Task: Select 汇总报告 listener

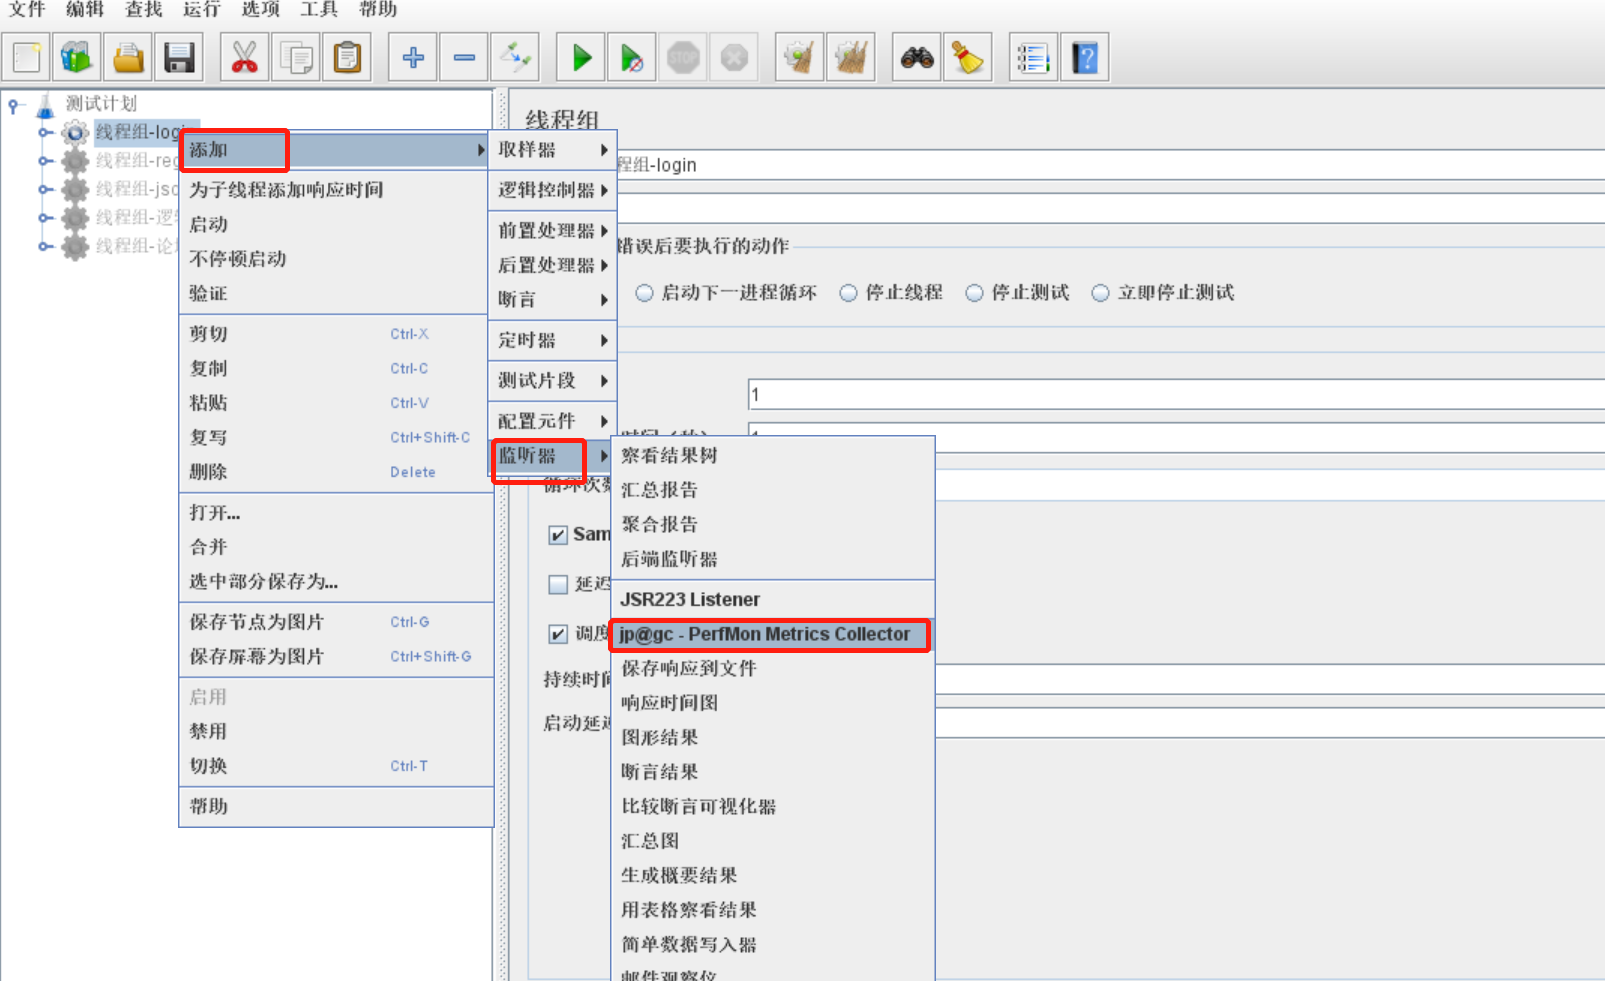Action: coord(772,490)
